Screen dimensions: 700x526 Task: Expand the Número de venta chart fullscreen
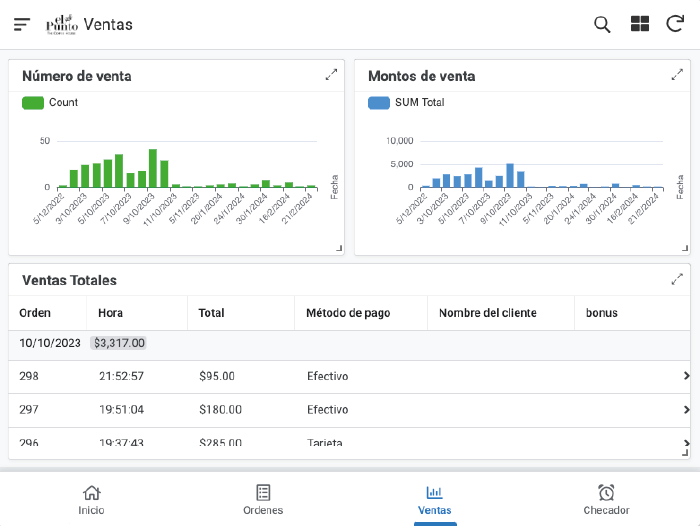coord(331,75)
